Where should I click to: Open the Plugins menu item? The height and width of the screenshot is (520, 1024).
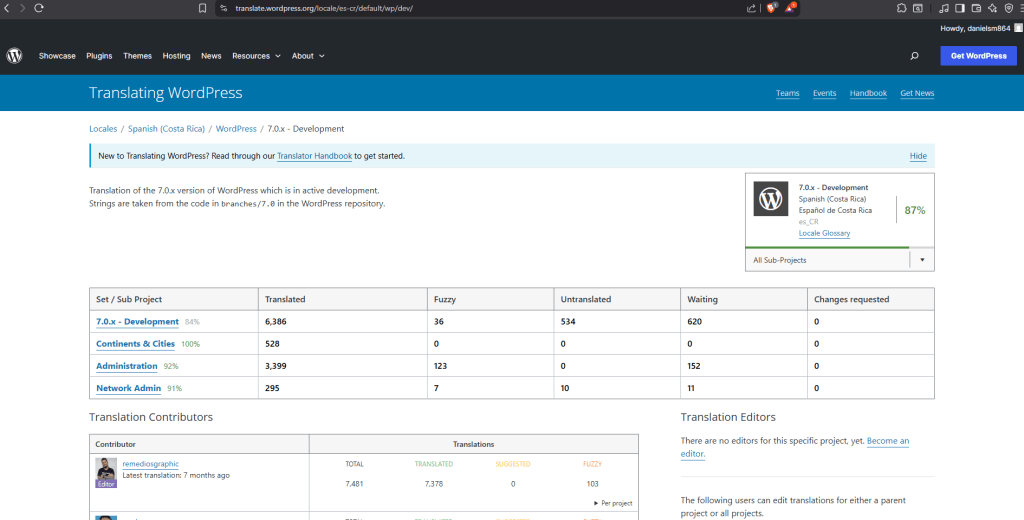point(99,56)
